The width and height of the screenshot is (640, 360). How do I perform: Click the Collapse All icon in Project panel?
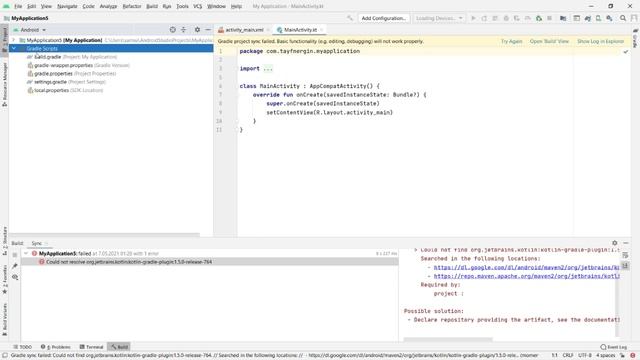[183, 30]
